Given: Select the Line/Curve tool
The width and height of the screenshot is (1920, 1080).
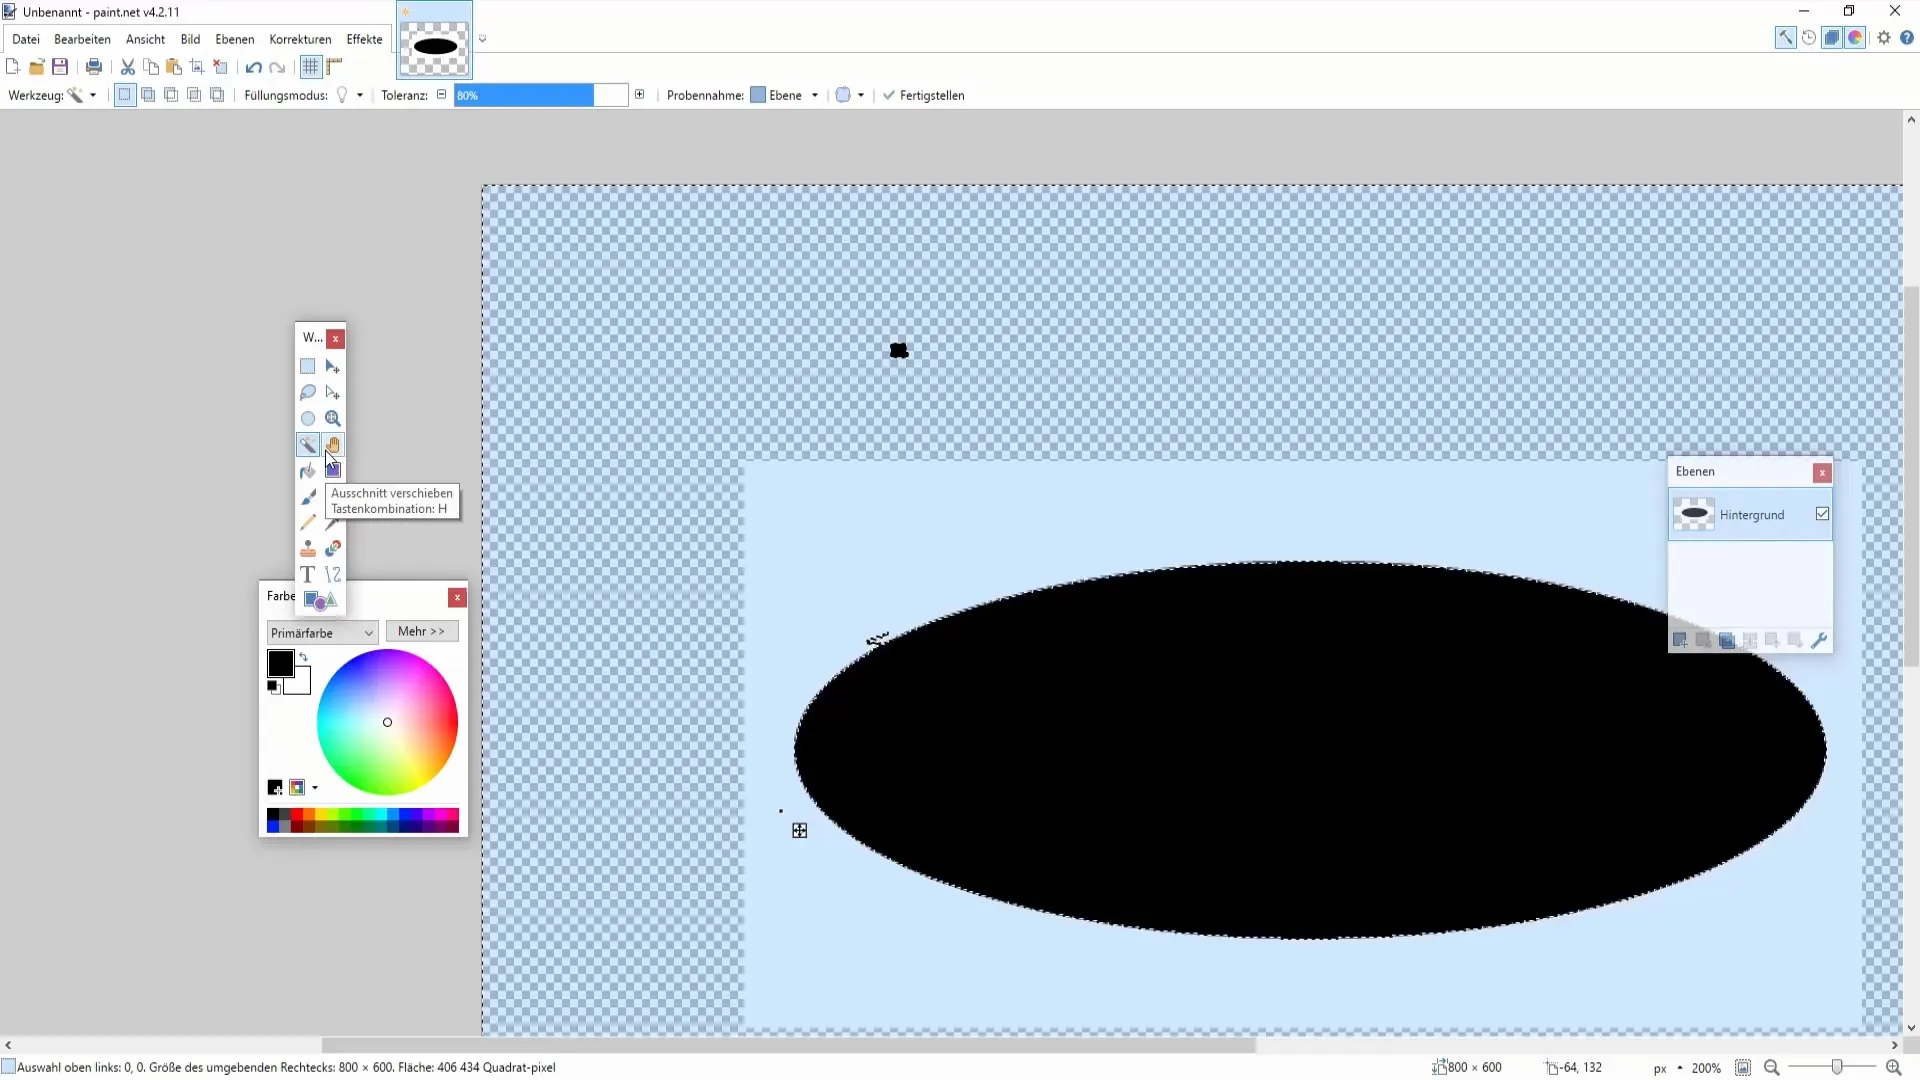Looking at the screenshot, I should [333, 574].
